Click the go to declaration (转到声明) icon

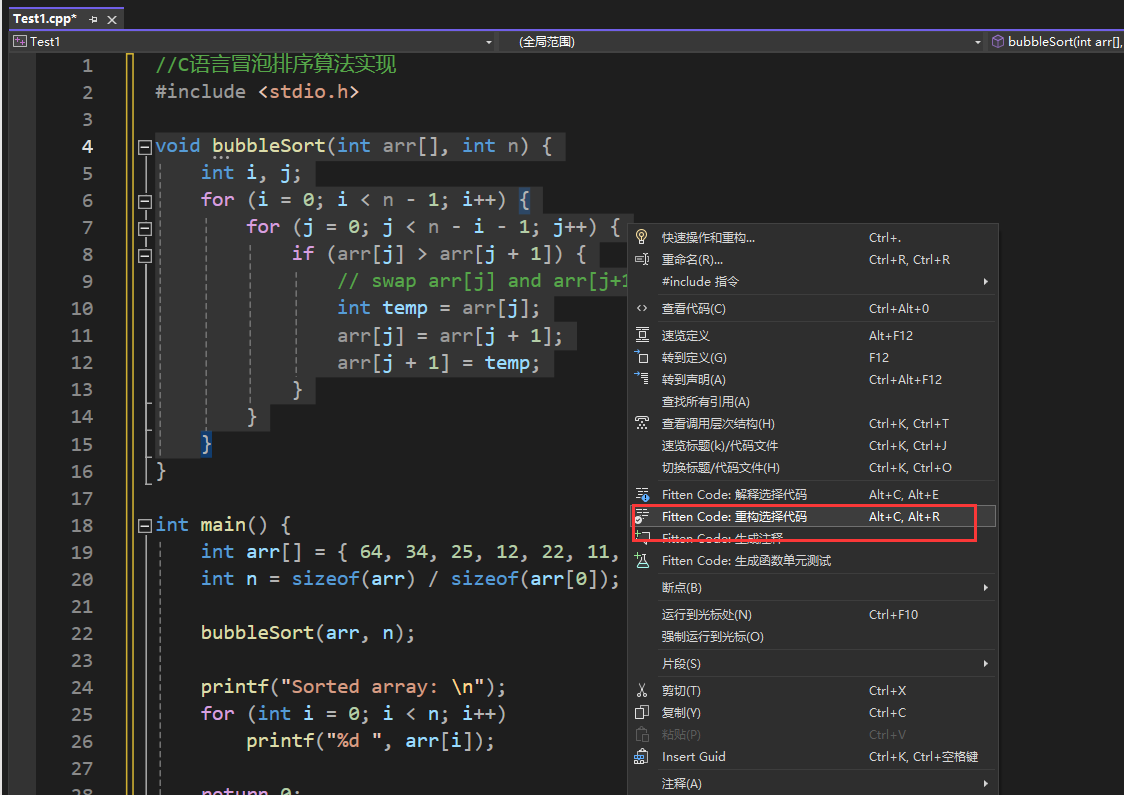click(640, 379)
